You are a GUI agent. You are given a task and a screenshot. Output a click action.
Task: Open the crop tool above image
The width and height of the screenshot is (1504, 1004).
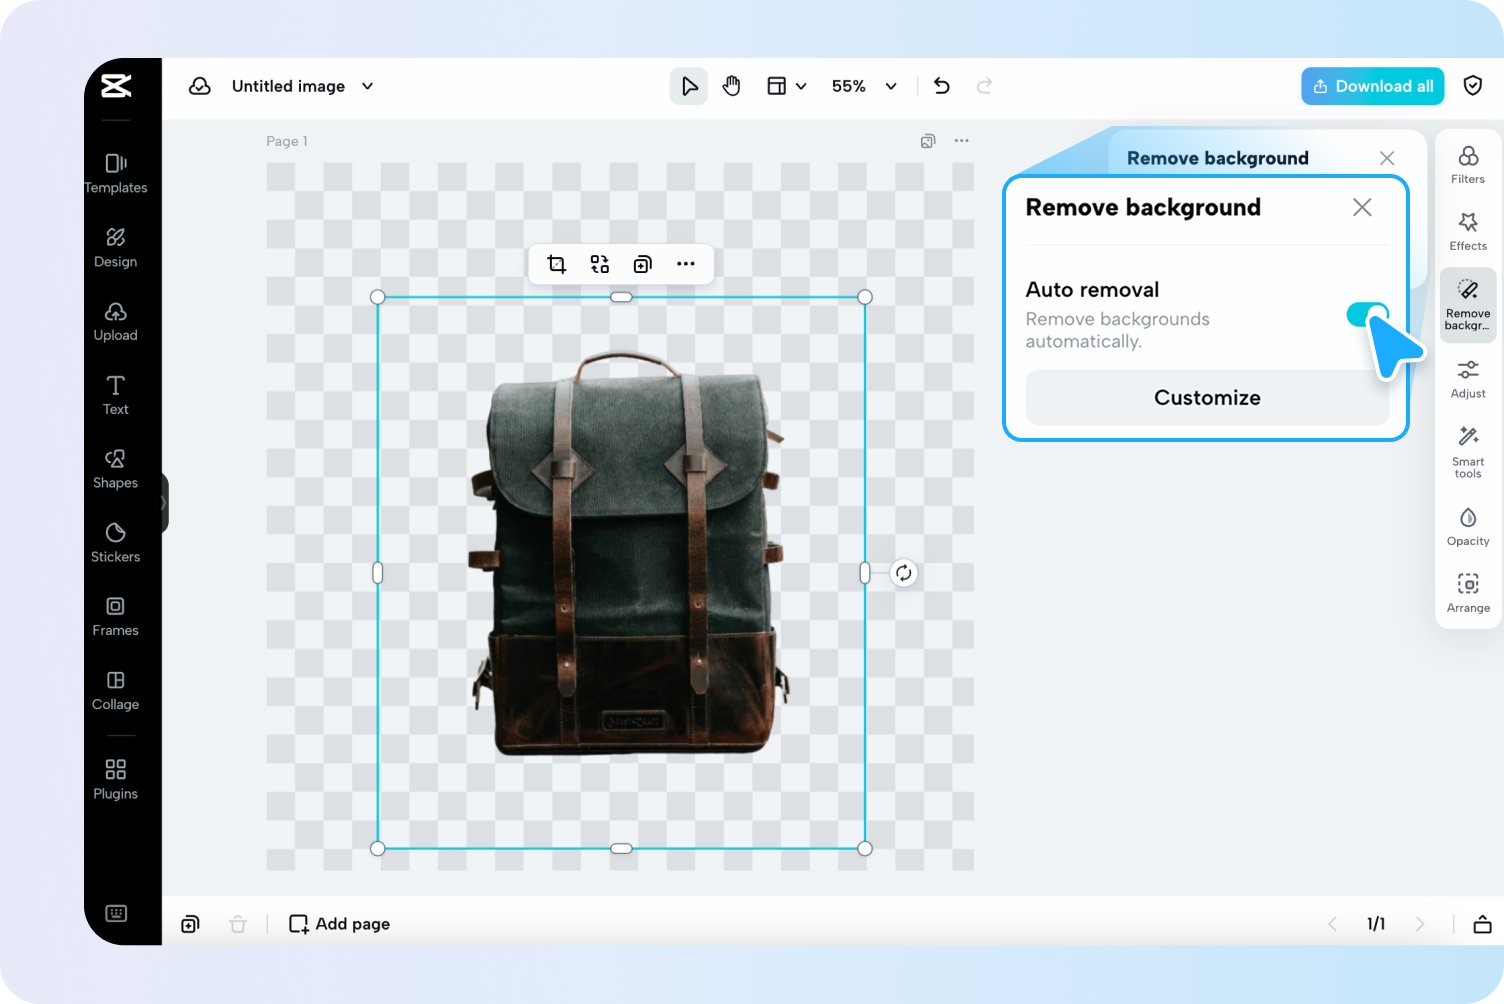coord(557,264)
